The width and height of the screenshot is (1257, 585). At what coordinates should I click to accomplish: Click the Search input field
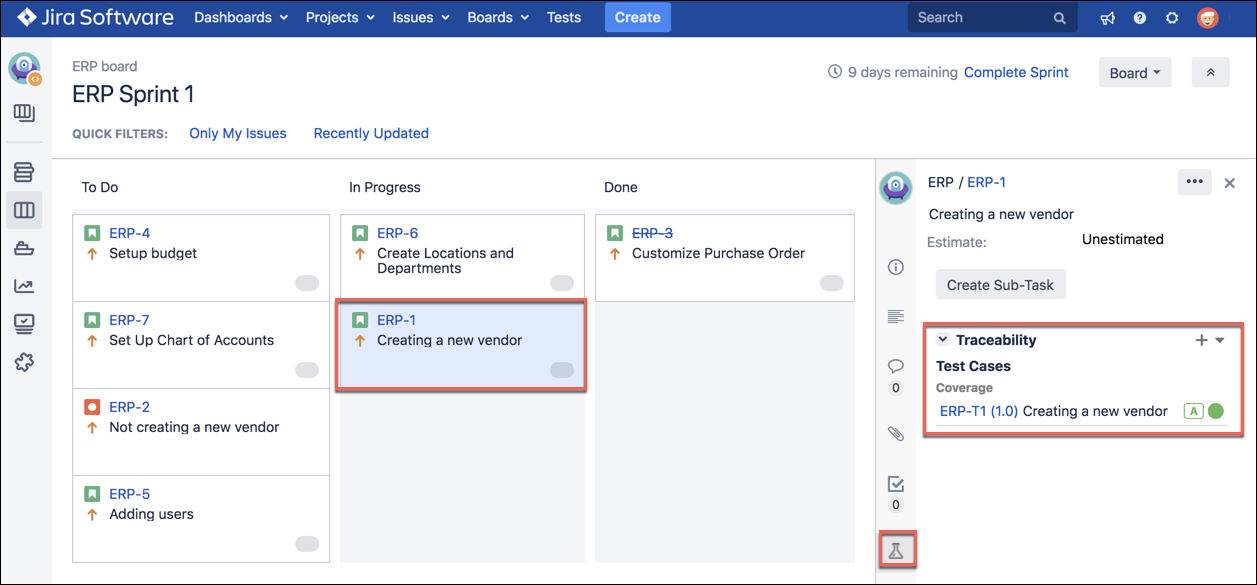click(980, 18)
